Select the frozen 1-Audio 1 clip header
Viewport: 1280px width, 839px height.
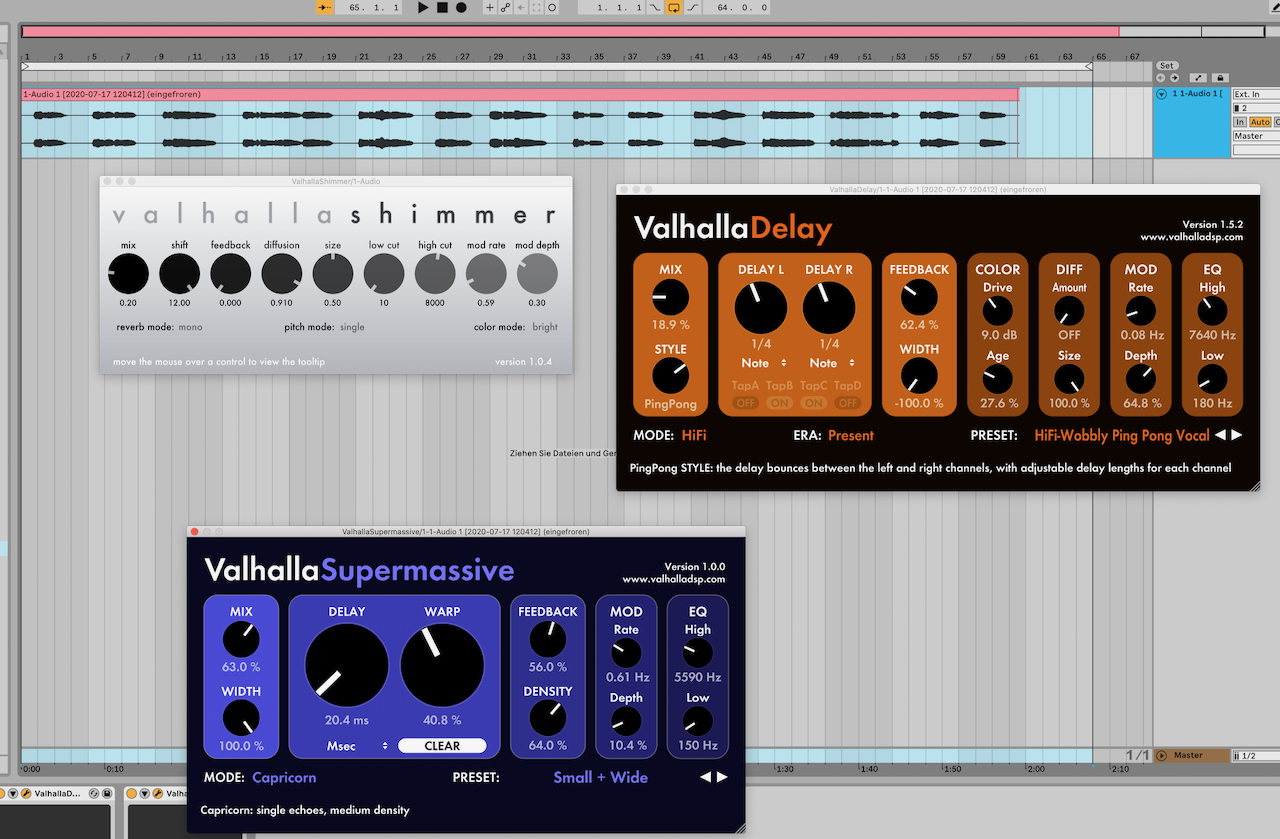click(x=519, y=94)
